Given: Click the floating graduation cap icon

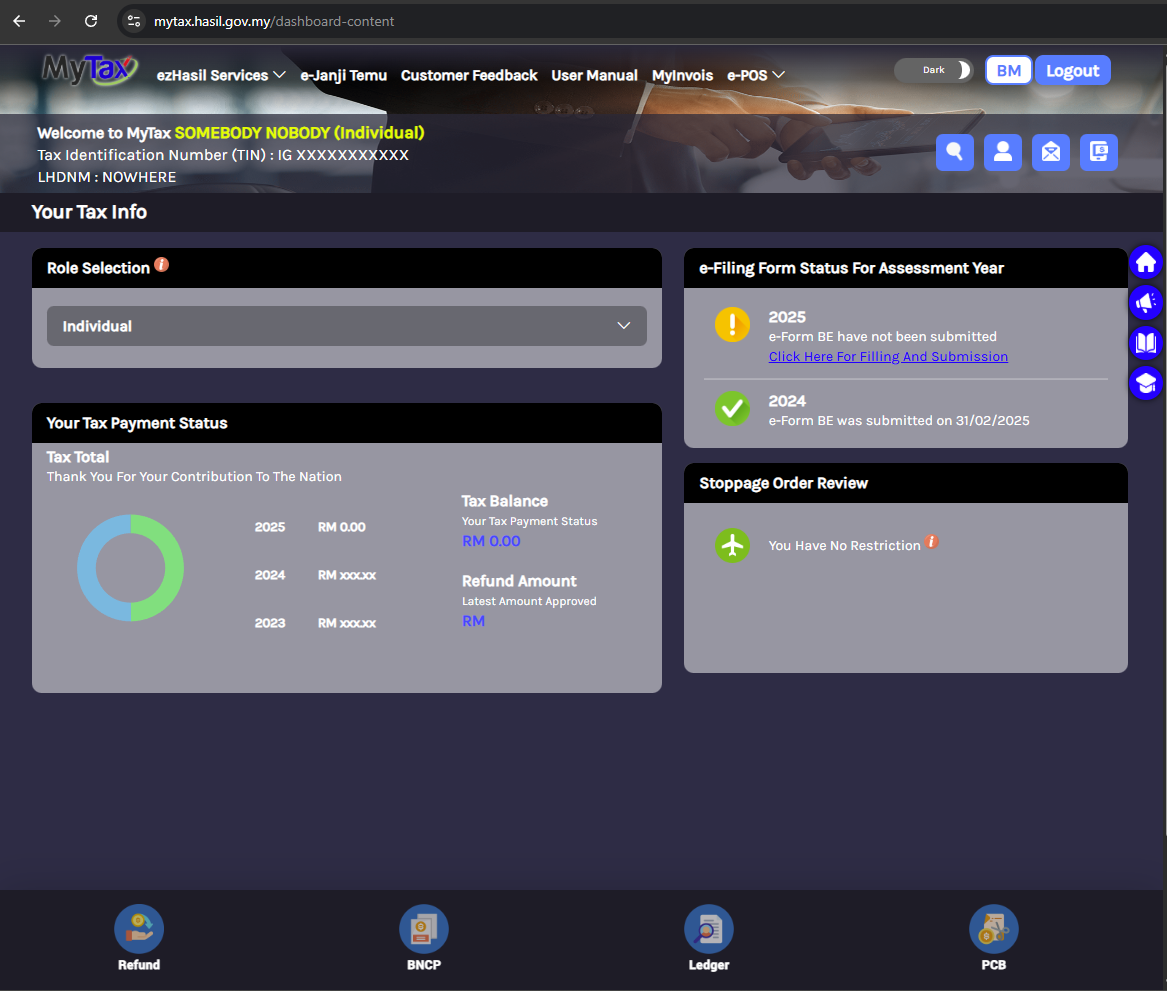Looking at the screenshot, I should click(1146, 383).
